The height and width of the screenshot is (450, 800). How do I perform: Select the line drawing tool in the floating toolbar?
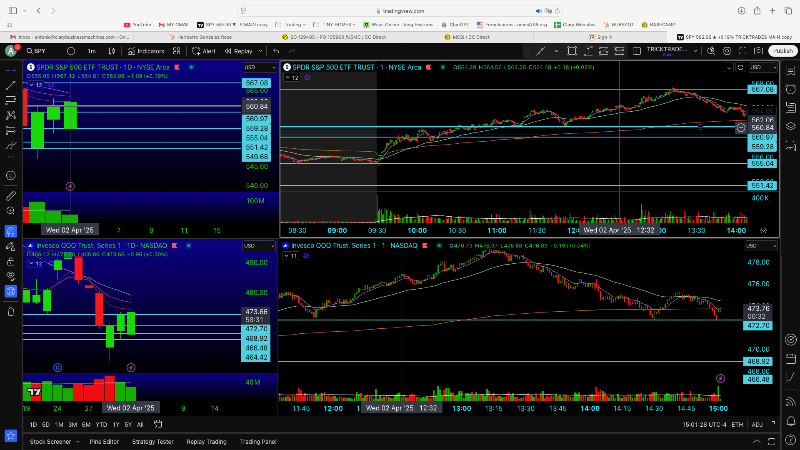pyautogui.click(x=540, y=51)
